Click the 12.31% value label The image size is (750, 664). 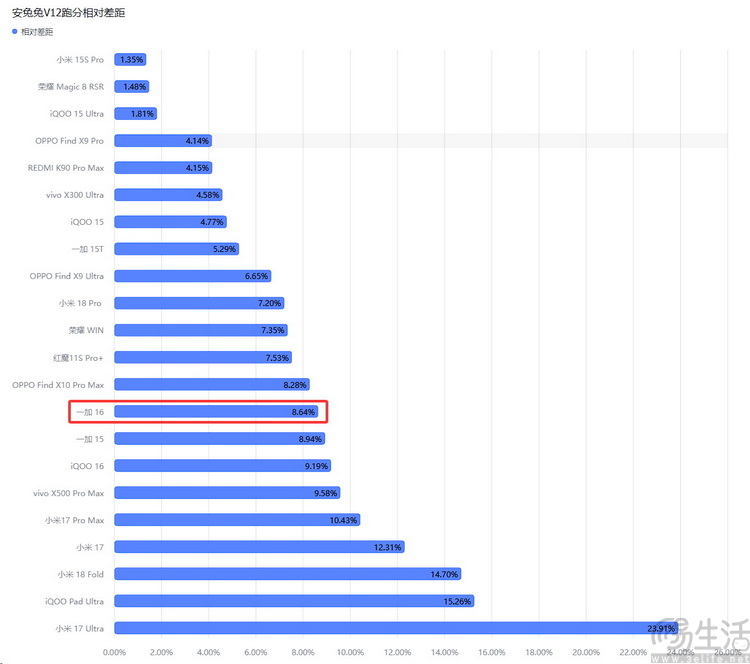coord(387,547)
